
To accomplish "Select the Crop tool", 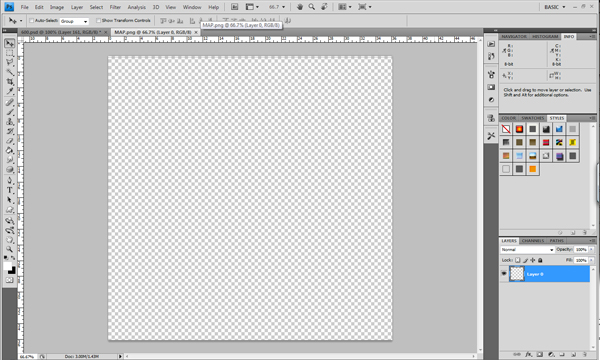I will click(x=10, y=81).
